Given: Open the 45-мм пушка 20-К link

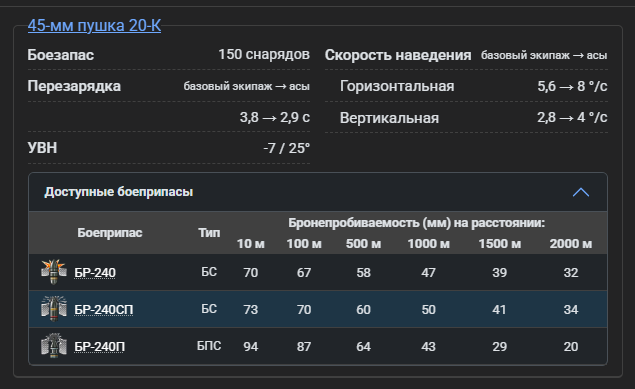Looking at the screenshot, I should coord(94,26).
